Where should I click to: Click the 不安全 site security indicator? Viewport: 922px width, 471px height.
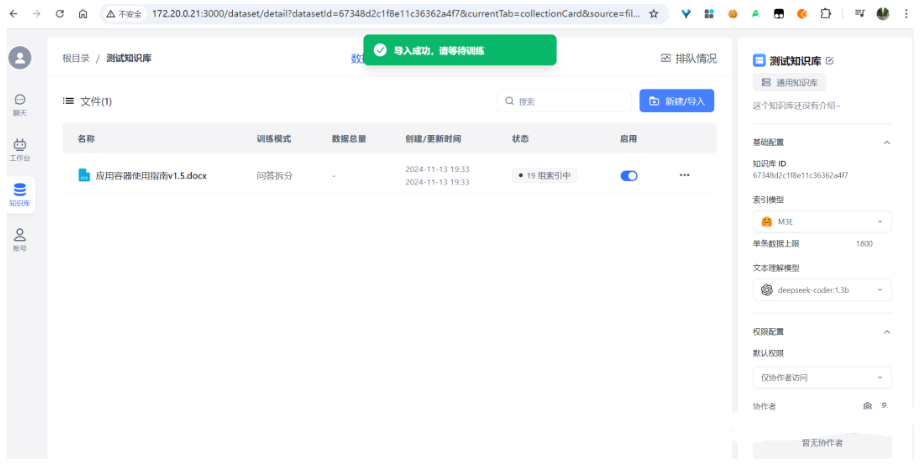[124, 14]
